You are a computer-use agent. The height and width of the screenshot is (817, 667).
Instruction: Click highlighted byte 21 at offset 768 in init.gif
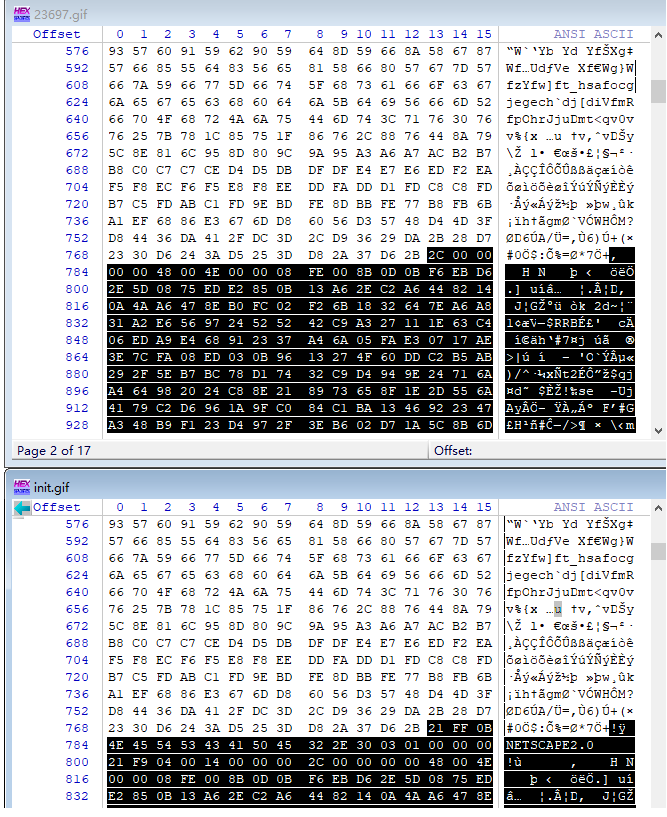(x=436, y=728)
